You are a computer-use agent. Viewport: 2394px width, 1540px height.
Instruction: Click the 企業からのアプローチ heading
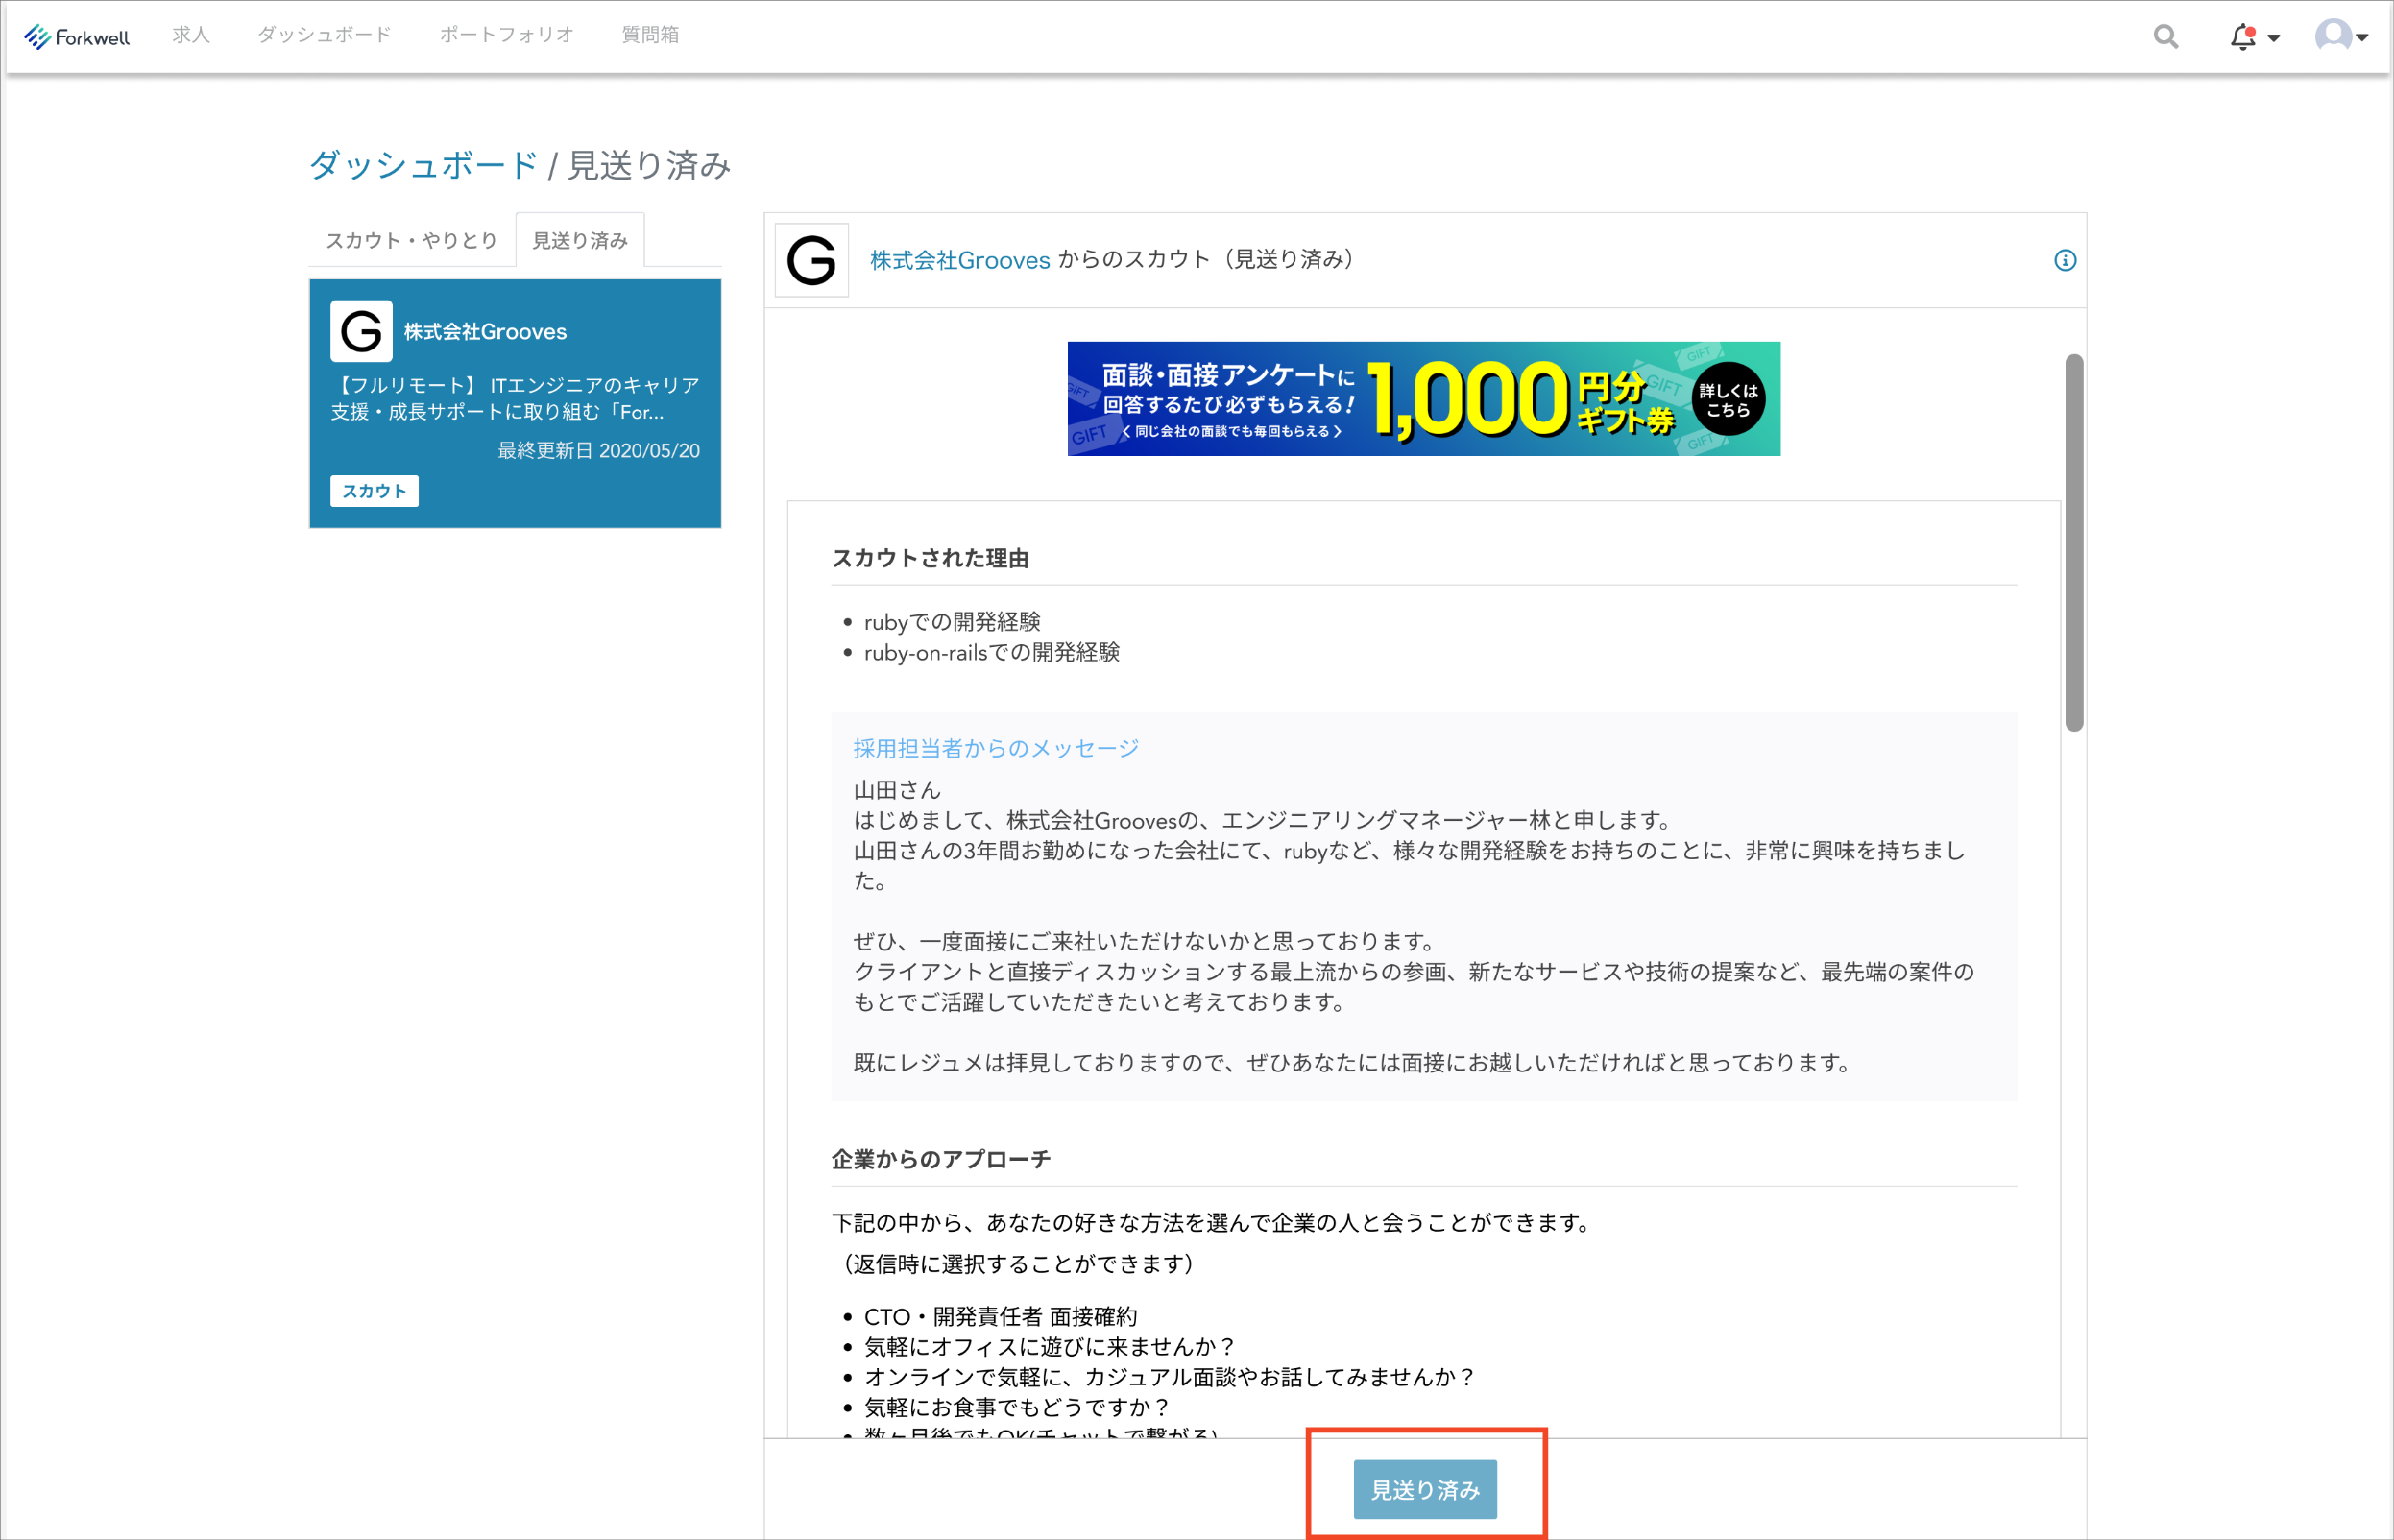coord(941,1159)
